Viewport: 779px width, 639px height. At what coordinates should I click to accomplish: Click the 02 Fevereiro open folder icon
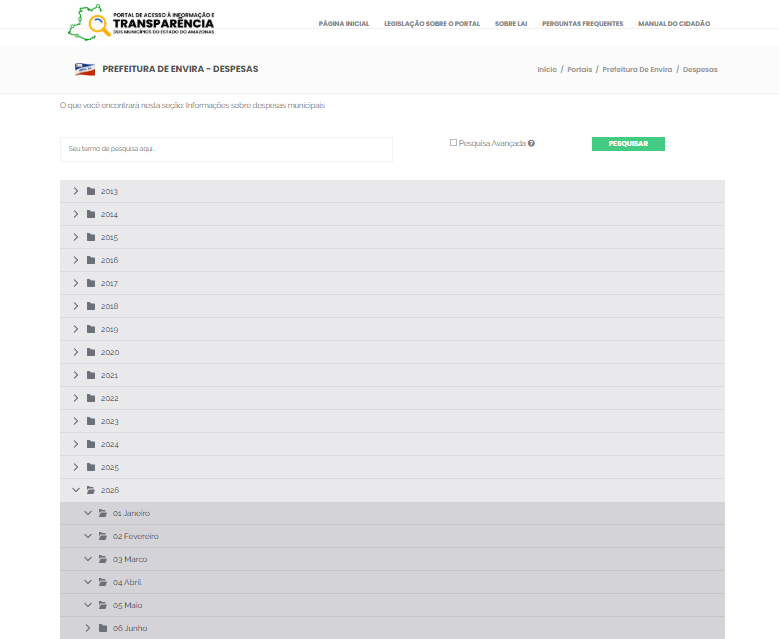(103, 536)
